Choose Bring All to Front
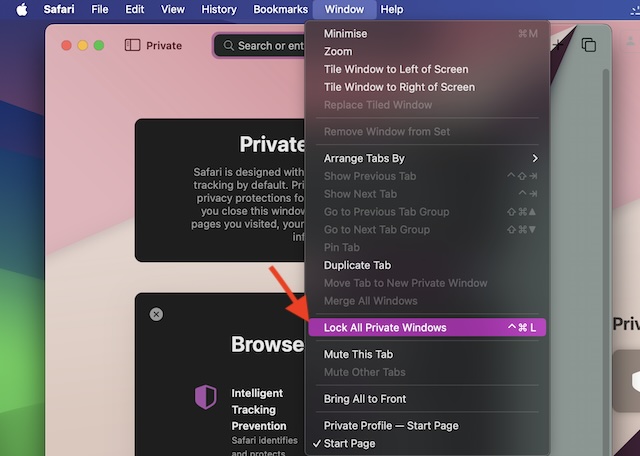The image size is (640, 456). point(364,399)
